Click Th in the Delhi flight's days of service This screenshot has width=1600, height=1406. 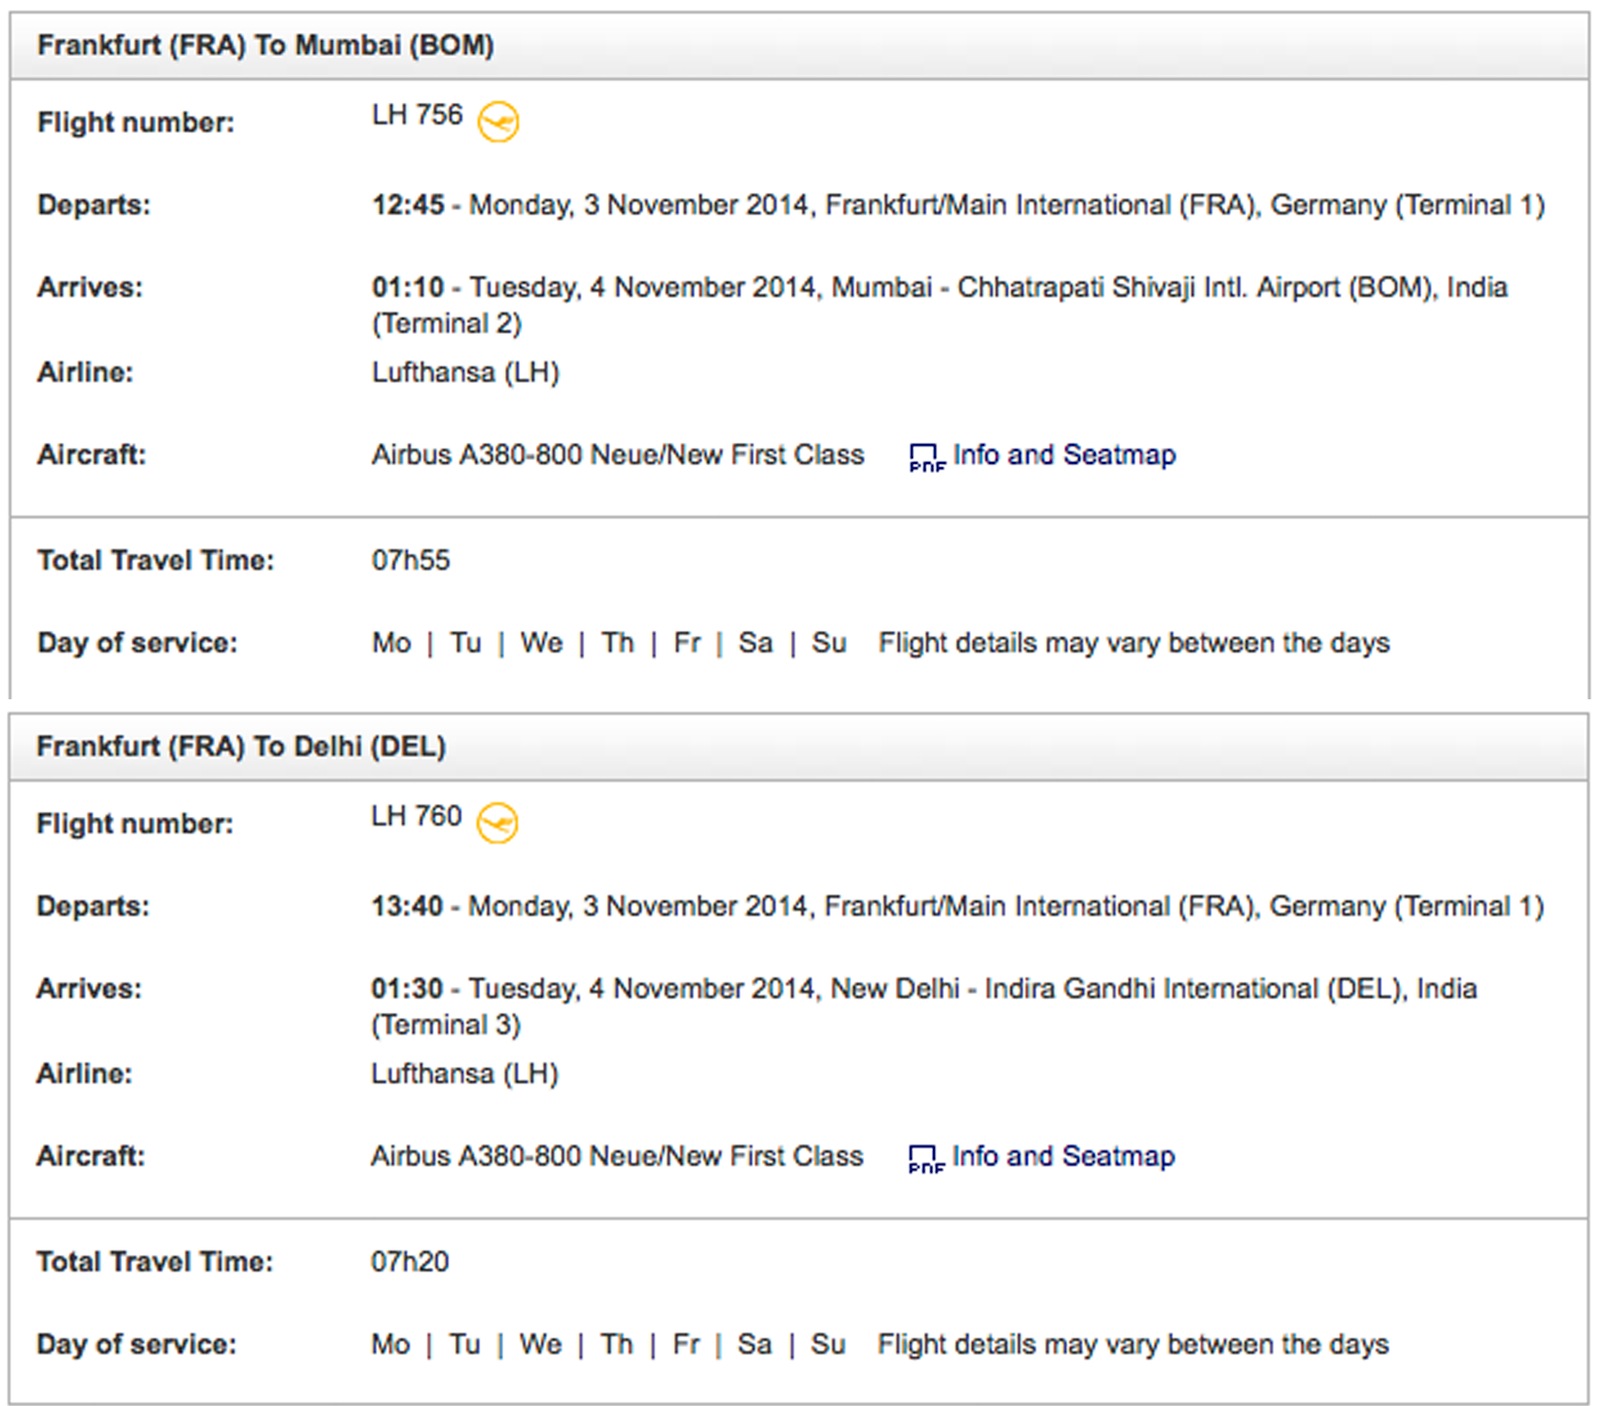(617, 1344)
